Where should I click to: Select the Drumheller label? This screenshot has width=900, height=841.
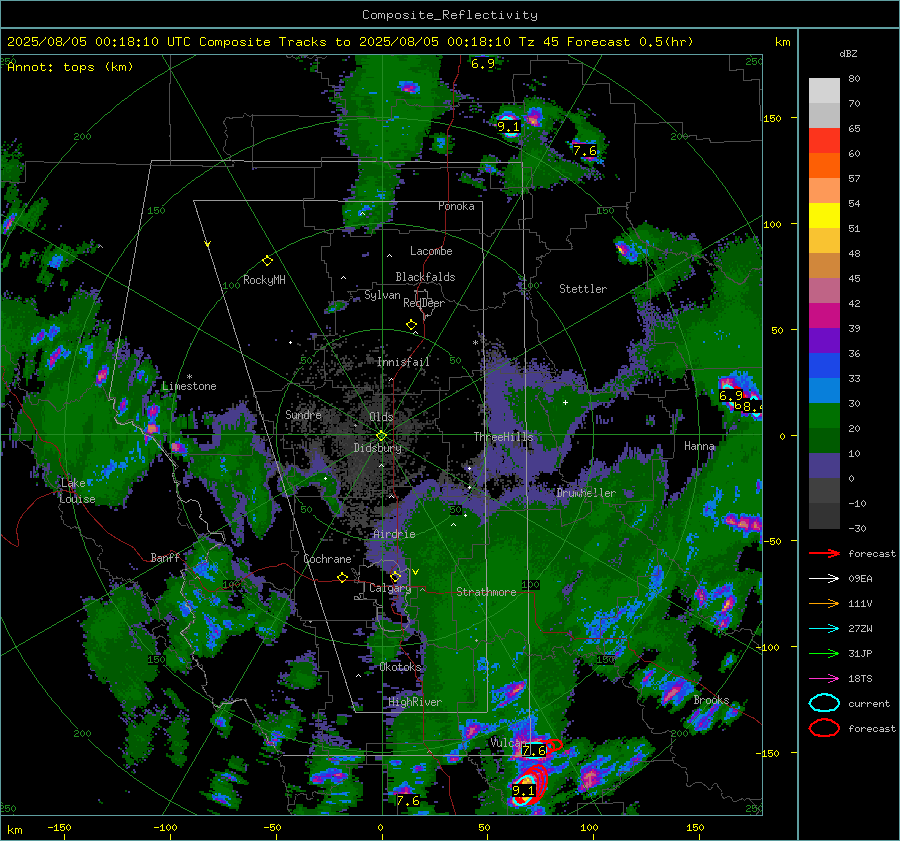coord(586,493)
